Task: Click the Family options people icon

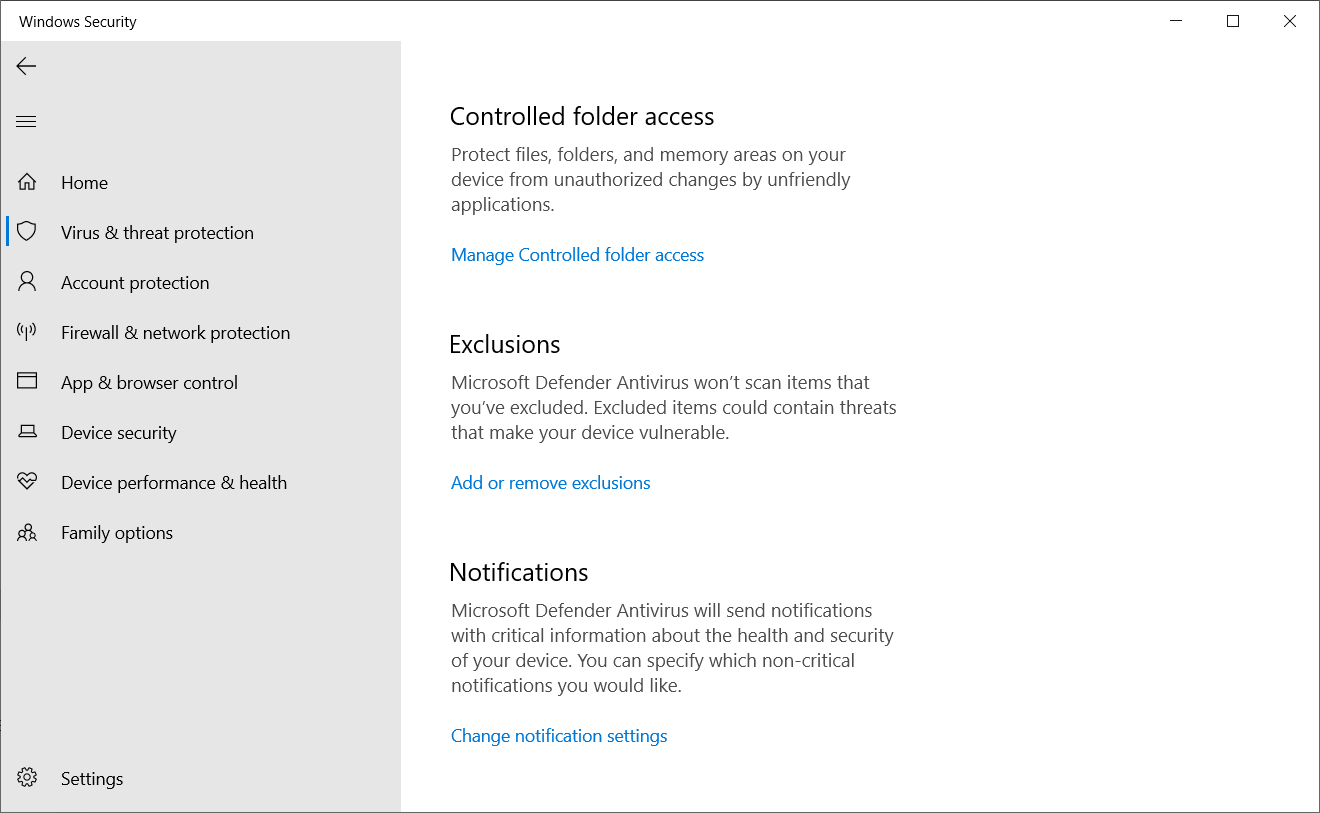Action: tap(27, 532)
